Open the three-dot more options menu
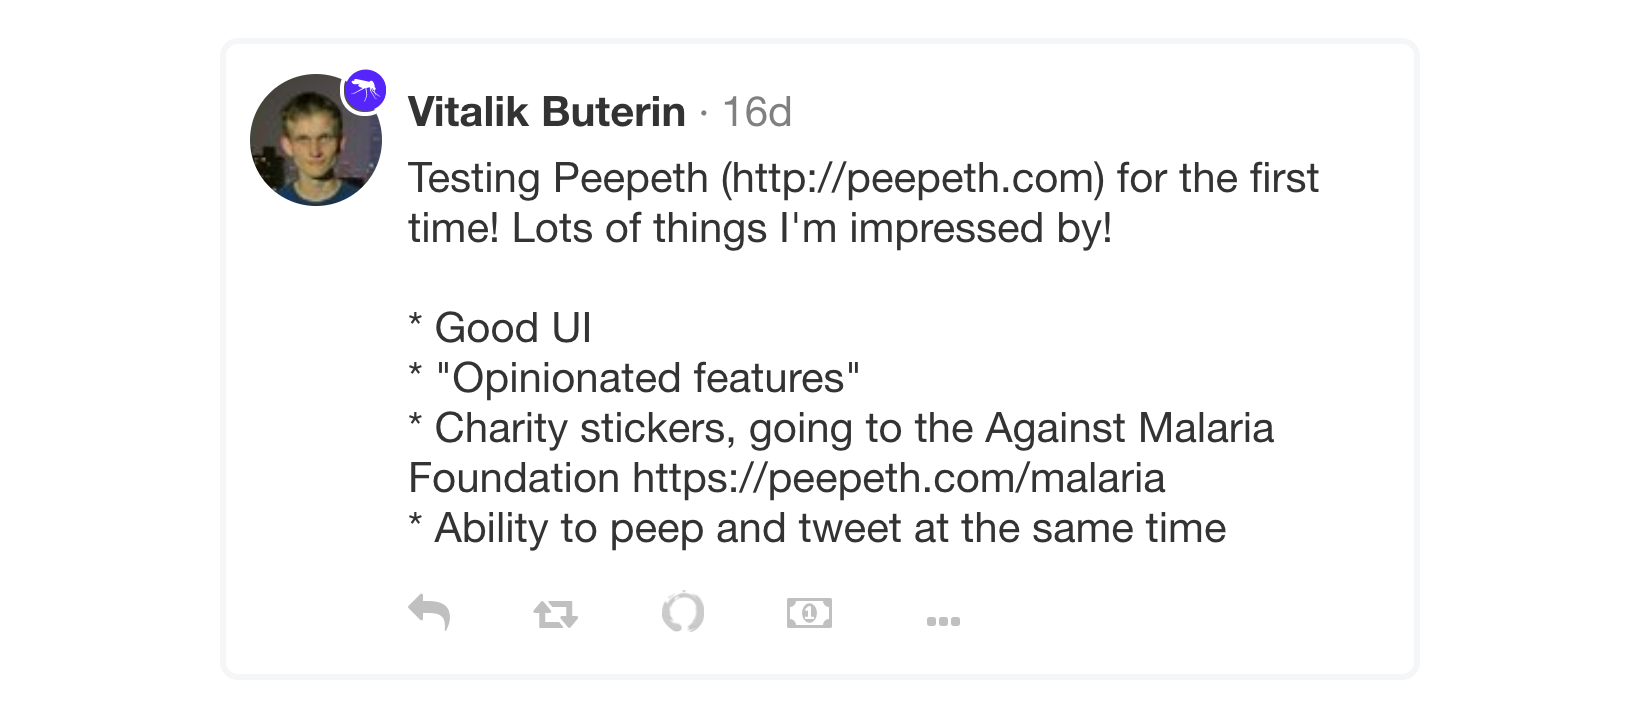The image size is (1633, 714). (943, 621)
